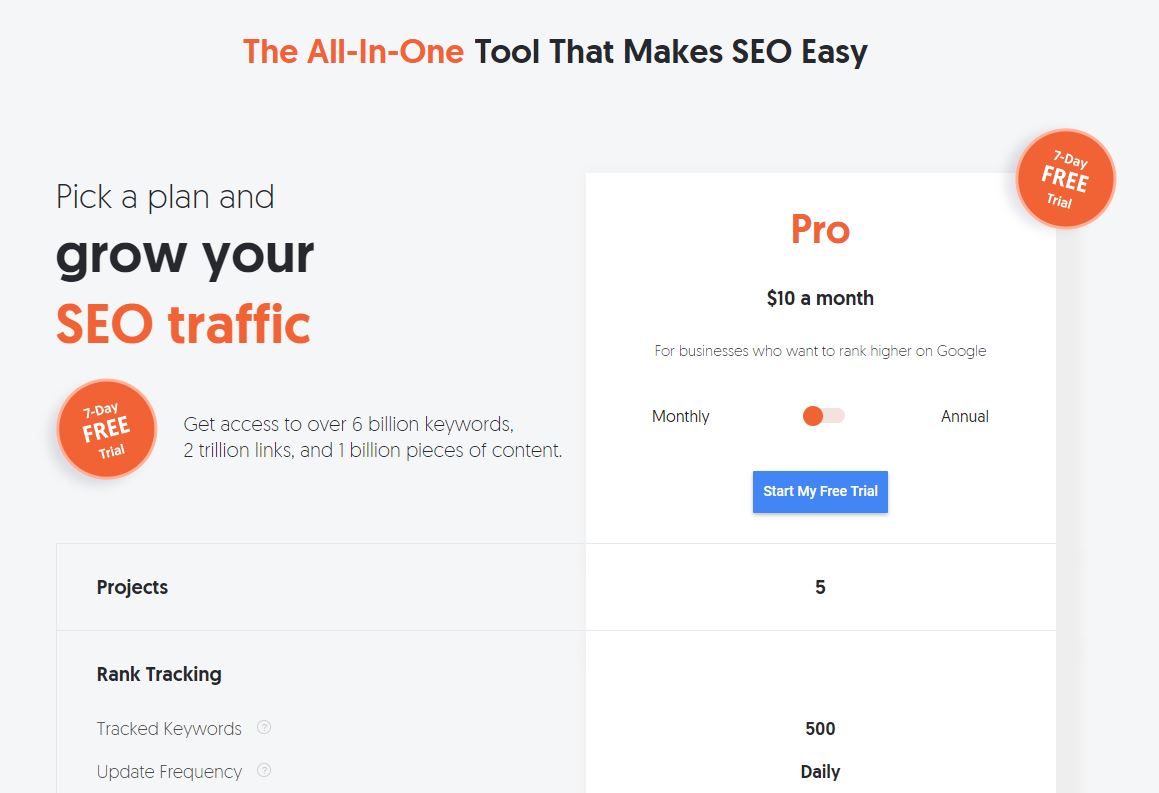Click the 7-Day FREE Trial badge on Pro card

pyautogui.click(x=1065, y=179)
